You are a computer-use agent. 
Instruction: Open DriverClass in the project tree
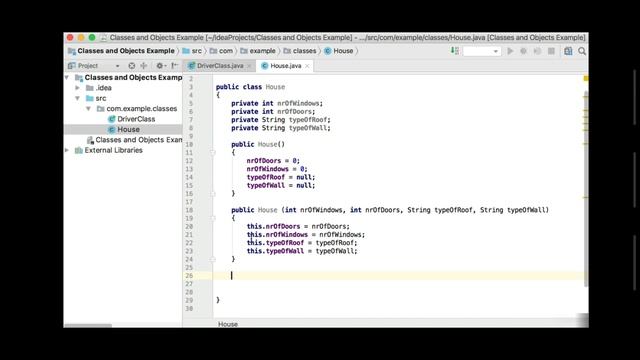coord(131,119)
